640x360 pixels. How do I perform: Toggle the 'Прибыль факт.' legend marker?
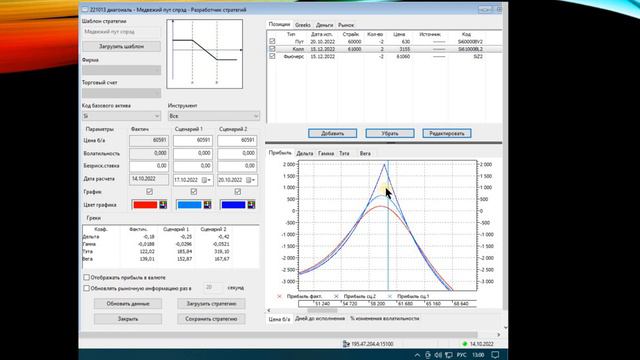tap(280, 296)
